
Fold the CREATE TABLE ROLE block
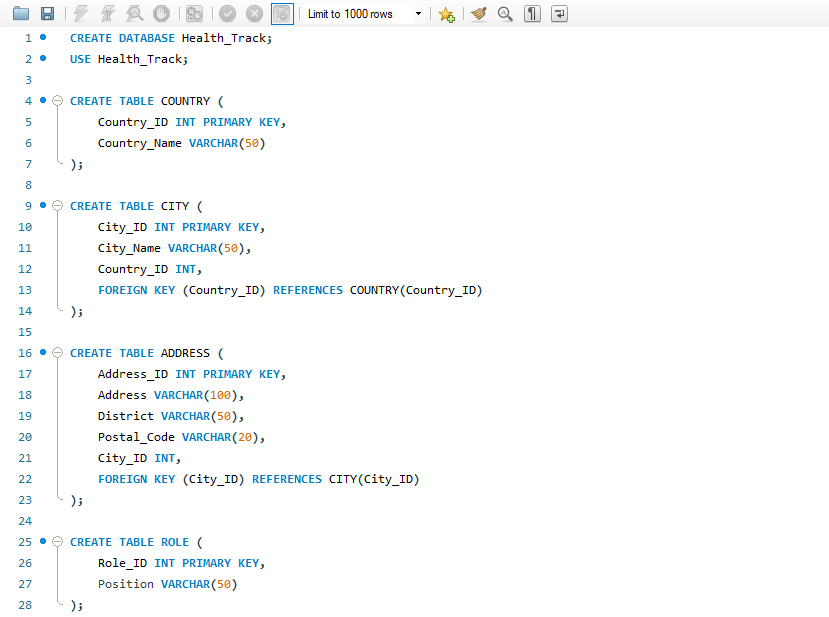(57, 542)
